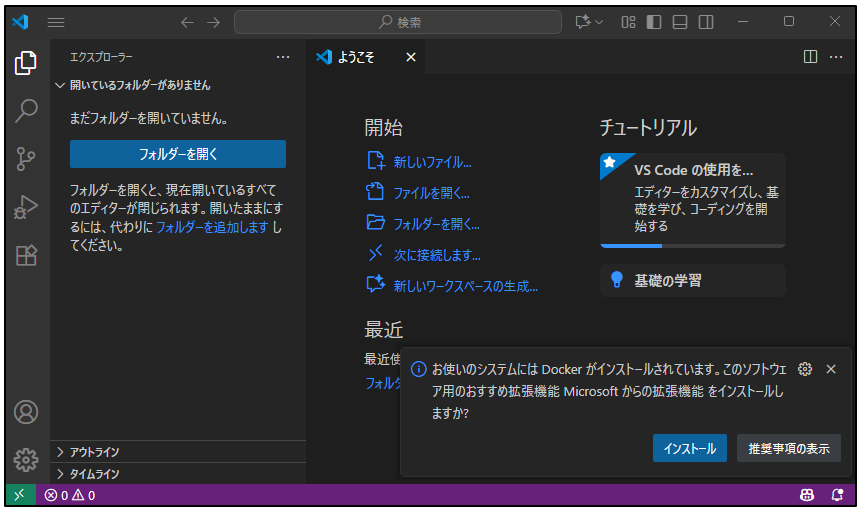Viewport: 861px width, 510px height.
Task: Click the 新しいファイル... link
Action: pos(432,162)
